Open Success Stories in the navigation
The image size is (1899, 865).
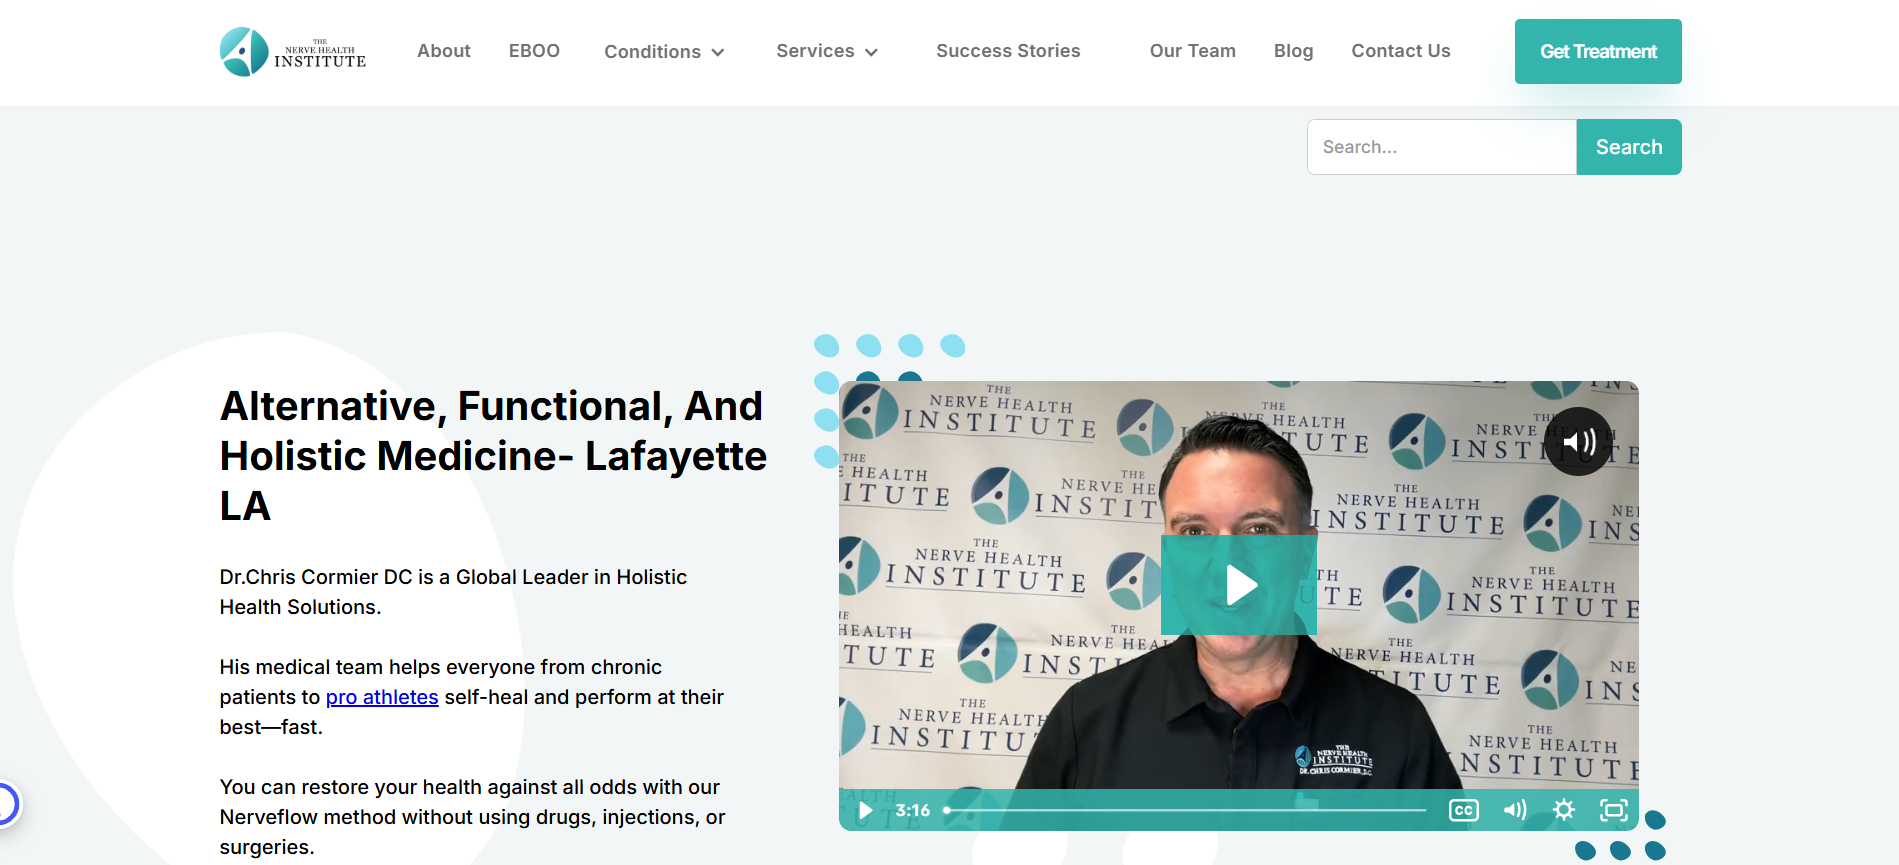coord(1008,51)
